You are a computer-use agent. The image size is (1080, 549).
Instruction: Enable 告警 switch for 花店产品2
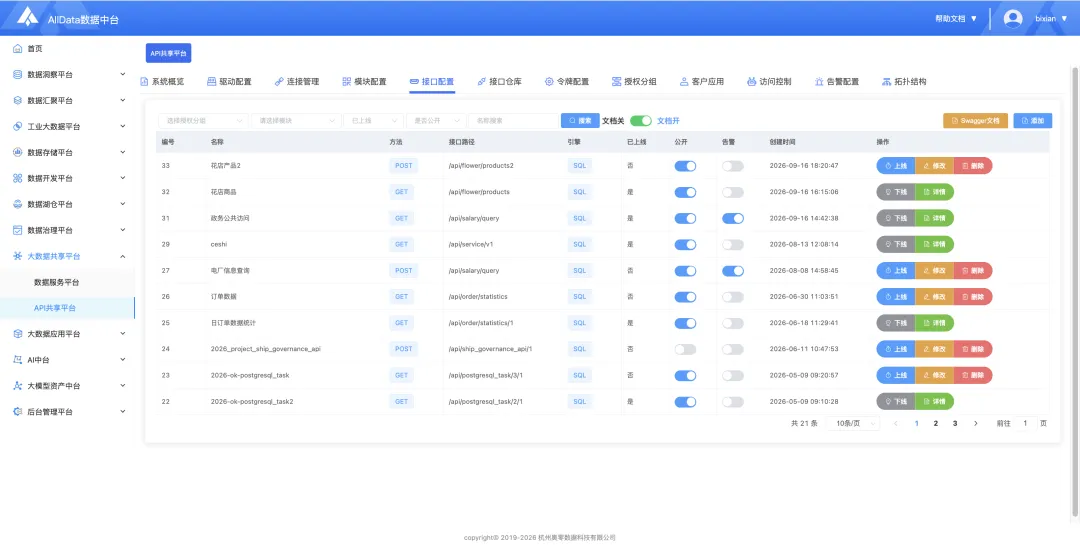pyautogui.click(x=733, y=166)
